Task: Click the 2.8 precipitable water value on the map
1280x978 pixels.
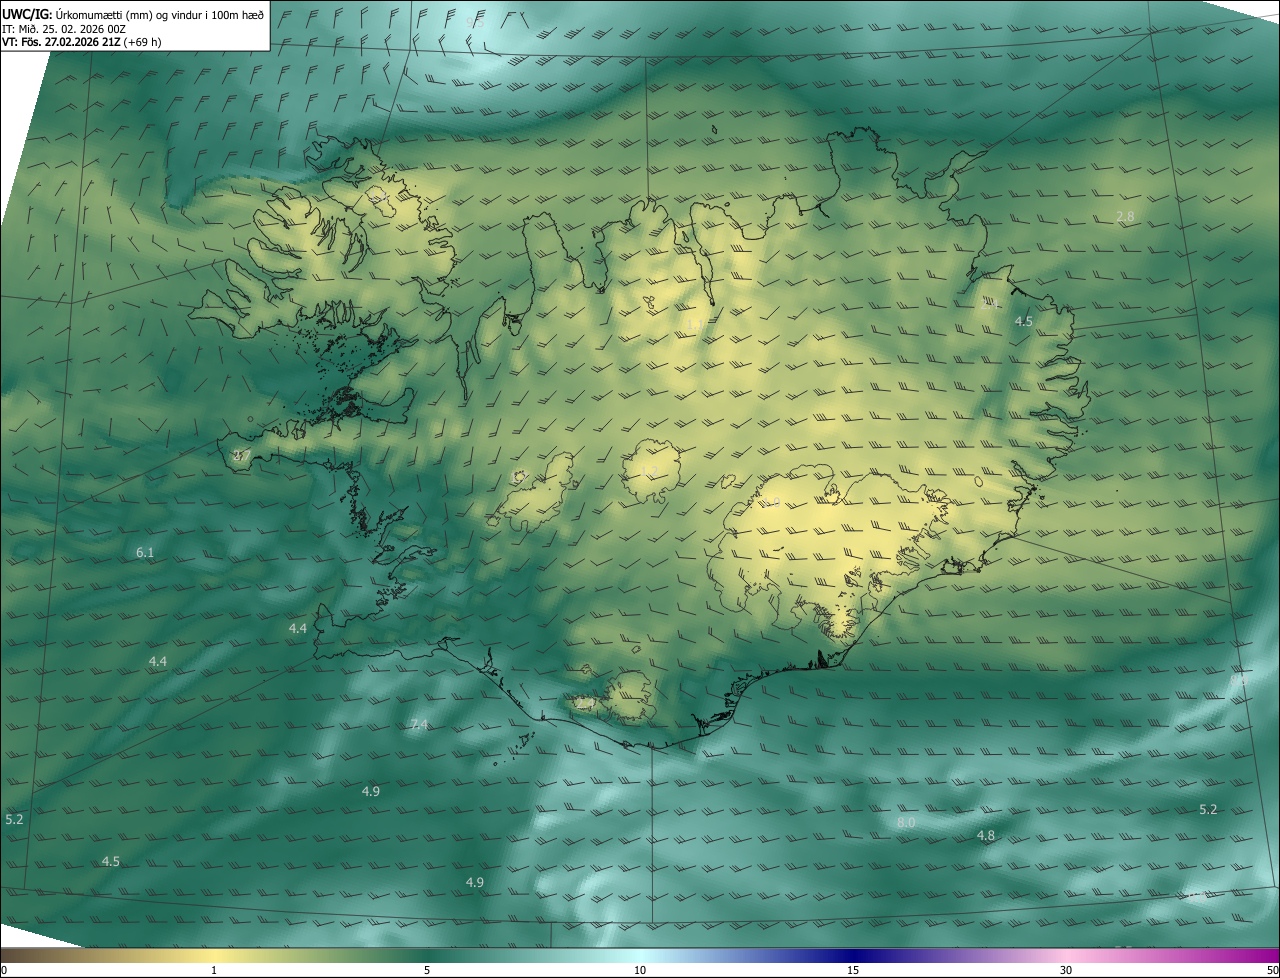Action: coord(1125,217)
